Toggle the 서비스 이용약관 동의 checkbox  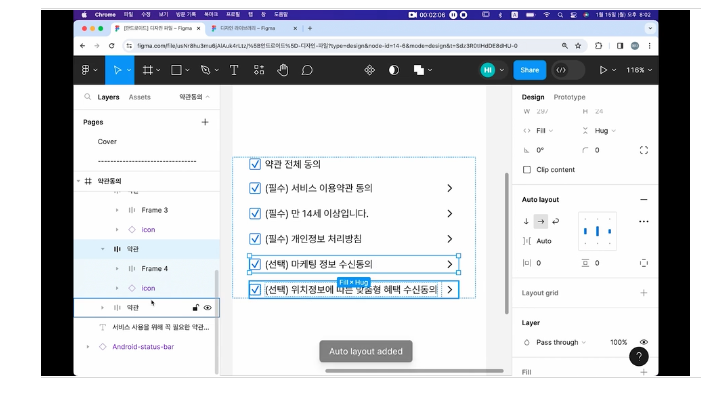coord(255,188)
